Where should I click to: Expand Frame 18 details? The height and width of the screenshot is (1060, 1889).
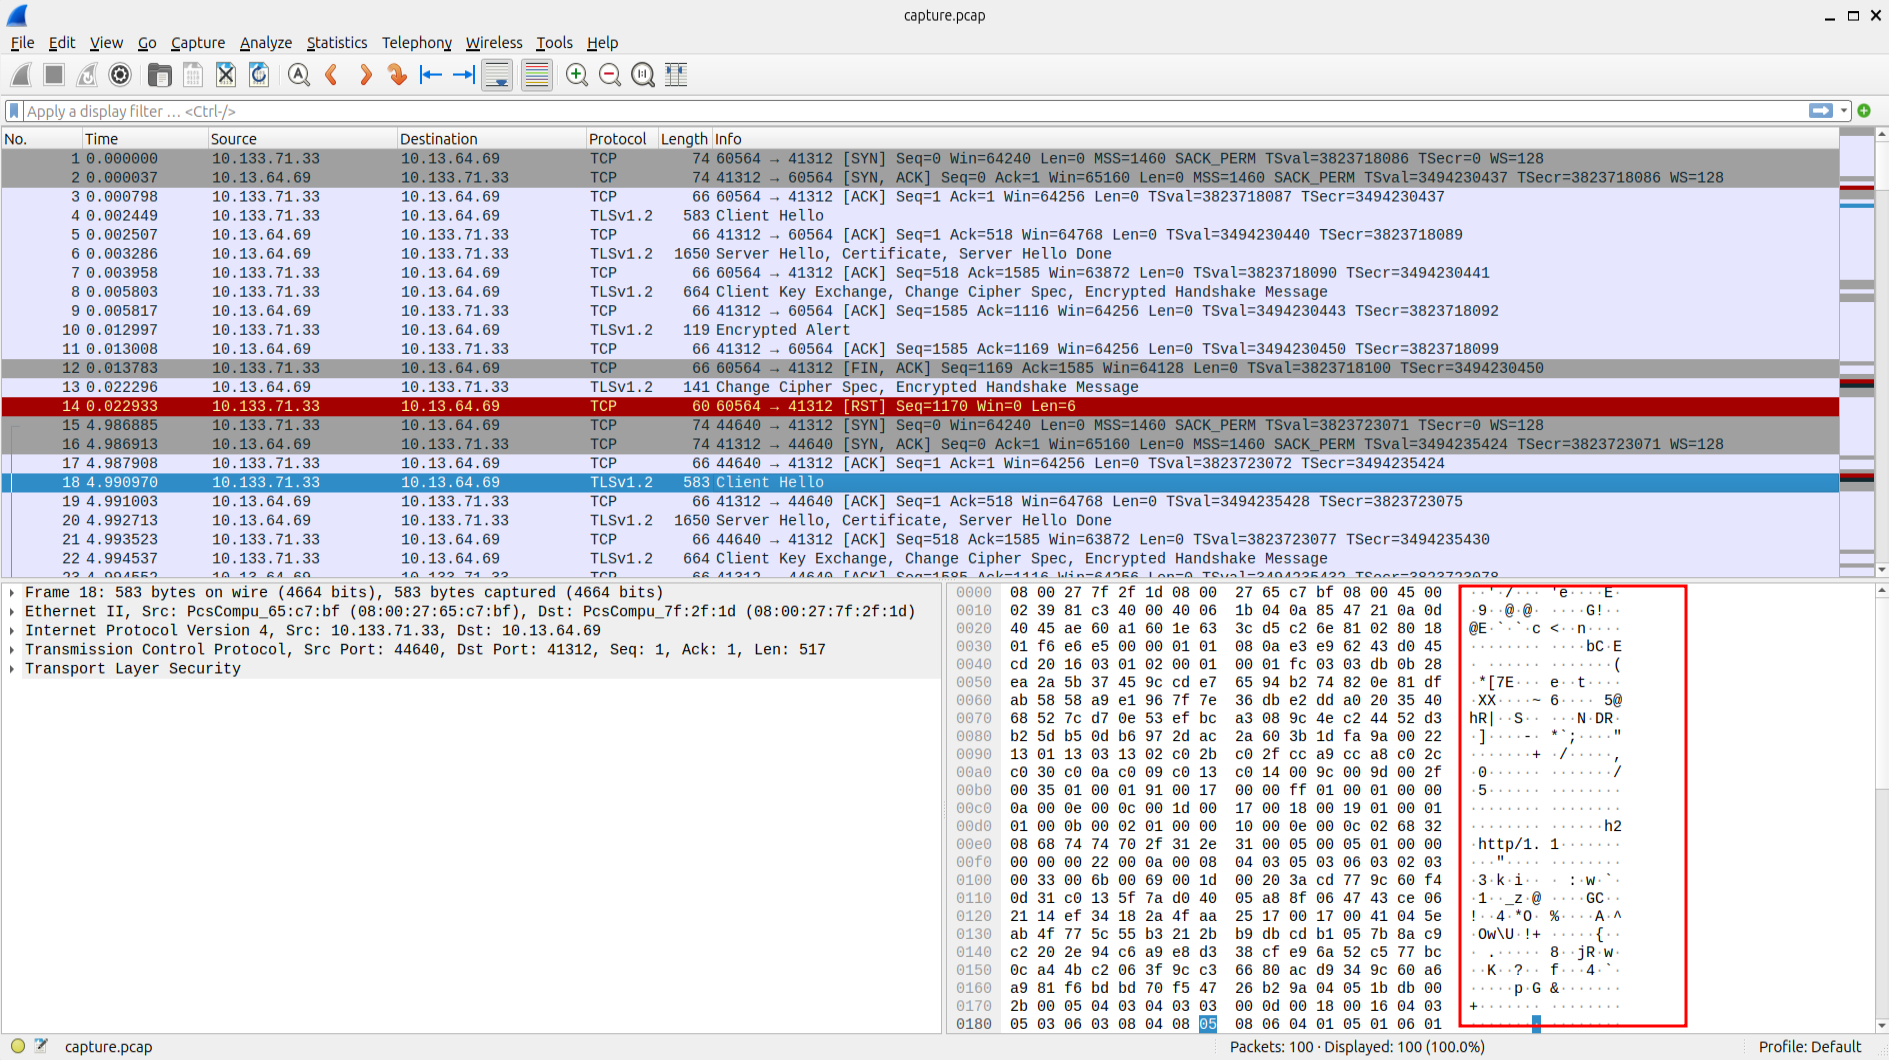12,593
